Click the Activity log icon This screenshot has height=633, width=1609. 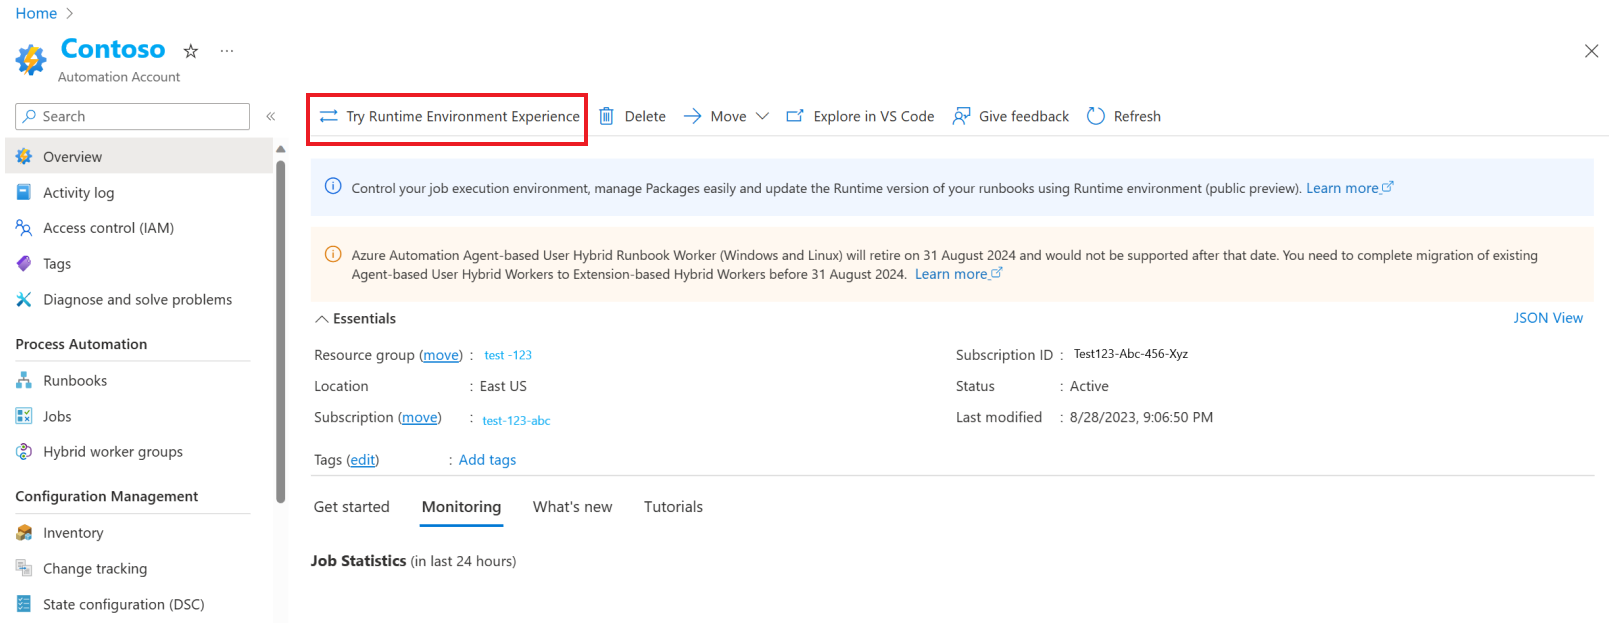[x=24, y=192]
